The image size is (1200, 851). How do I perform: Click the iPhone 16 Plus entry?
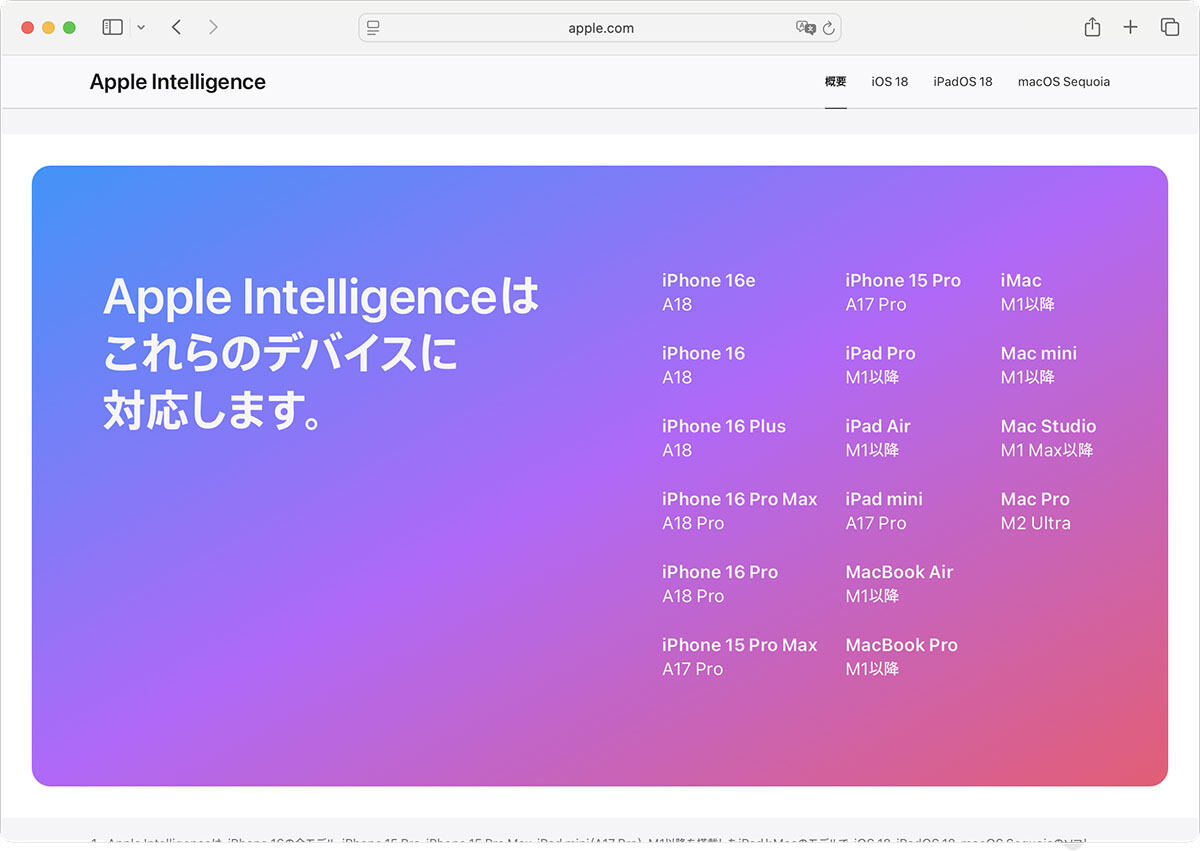point(724,427)
